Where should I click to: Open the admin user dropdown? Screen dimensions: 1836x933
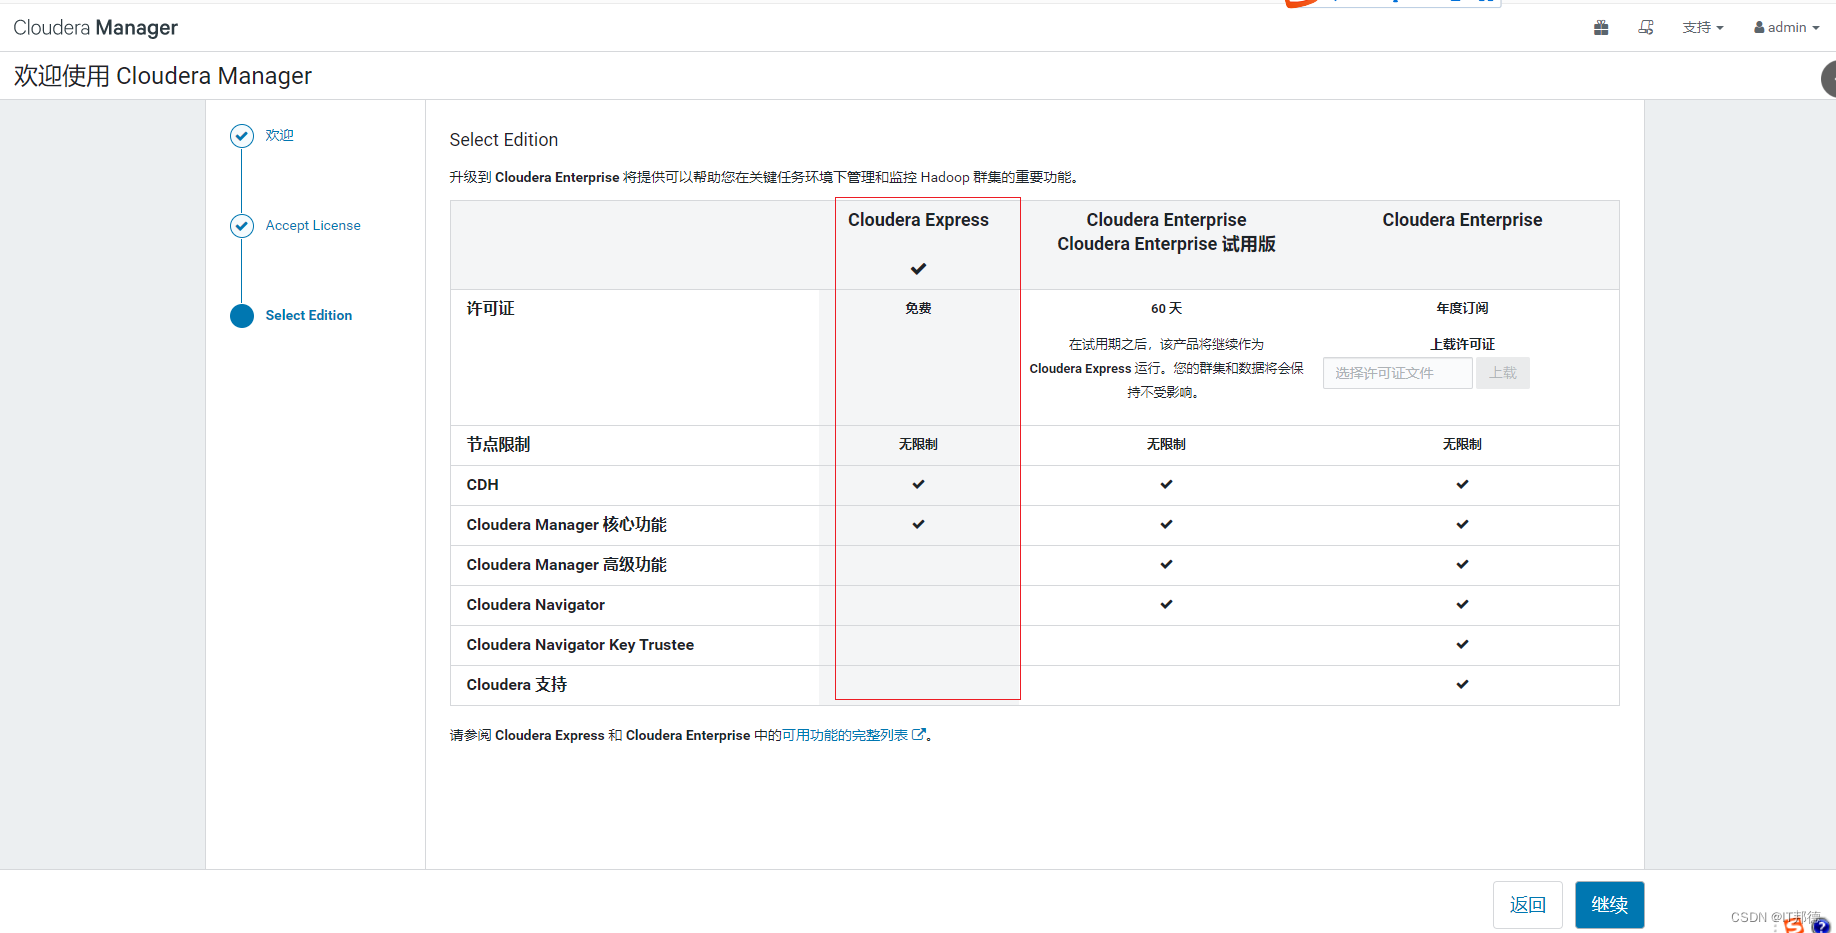click(x=1787, y=28)
